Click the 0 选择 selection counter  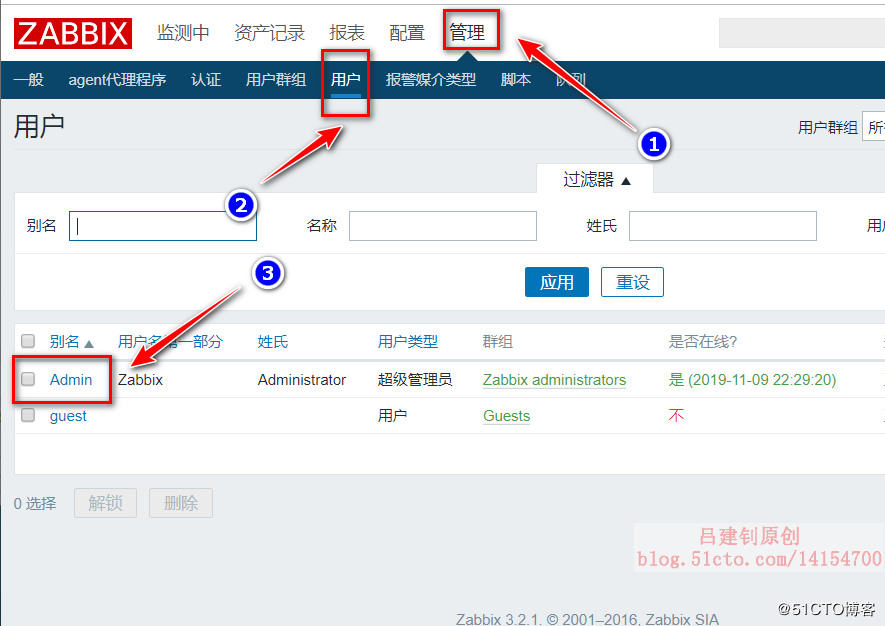point(35,504)
